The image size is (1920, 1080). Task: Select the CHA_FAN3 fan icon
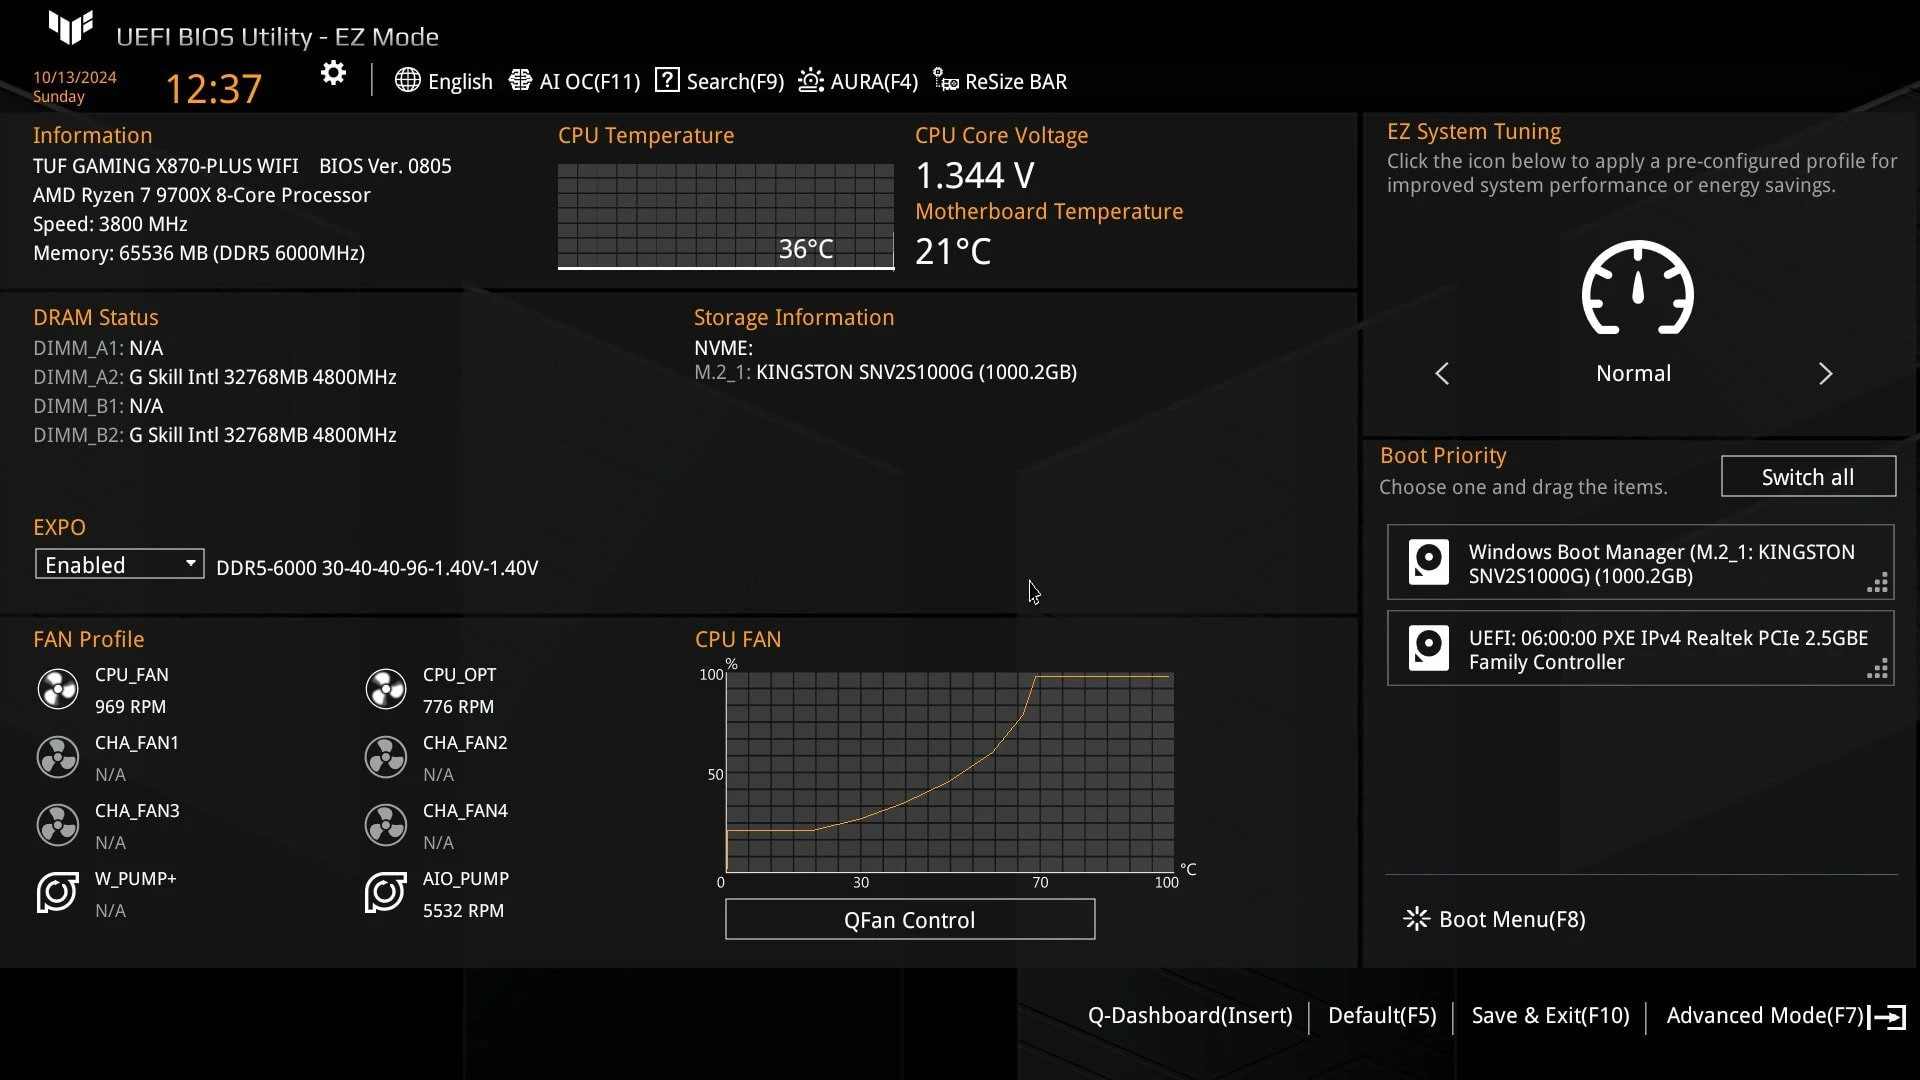click(58, 825)
